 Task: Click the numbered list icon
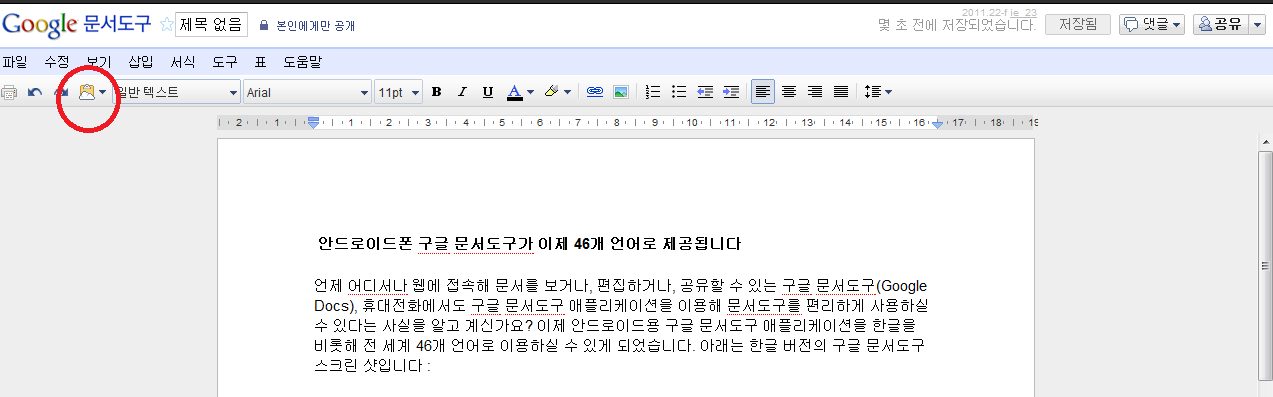654,92
